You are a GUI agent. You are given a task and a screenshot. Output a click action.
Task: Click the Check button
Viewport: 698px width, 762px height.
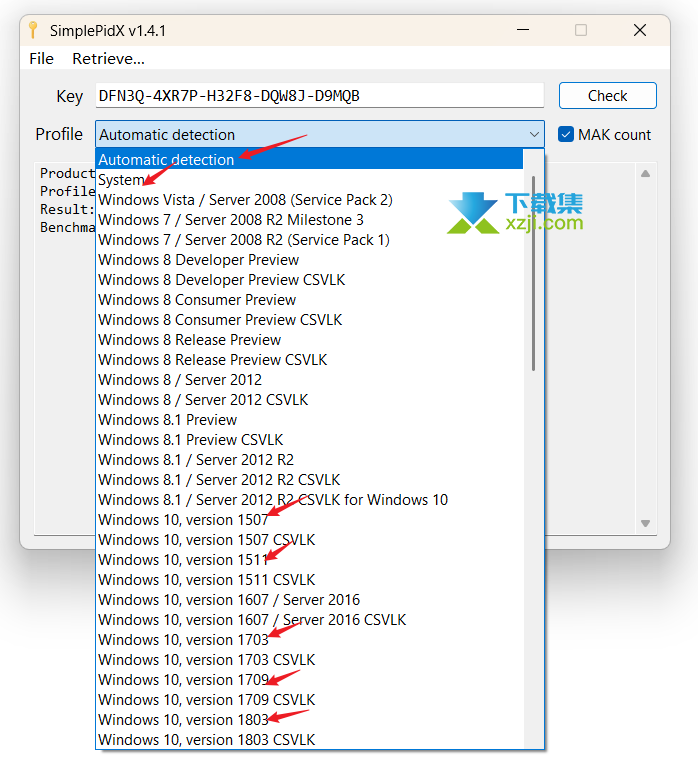pos(608,96)
